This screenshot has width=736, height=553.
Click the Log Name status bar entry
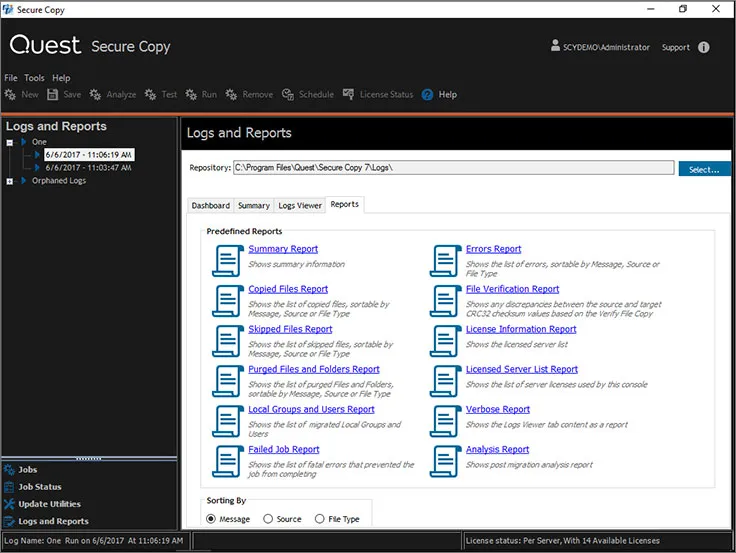93,541
